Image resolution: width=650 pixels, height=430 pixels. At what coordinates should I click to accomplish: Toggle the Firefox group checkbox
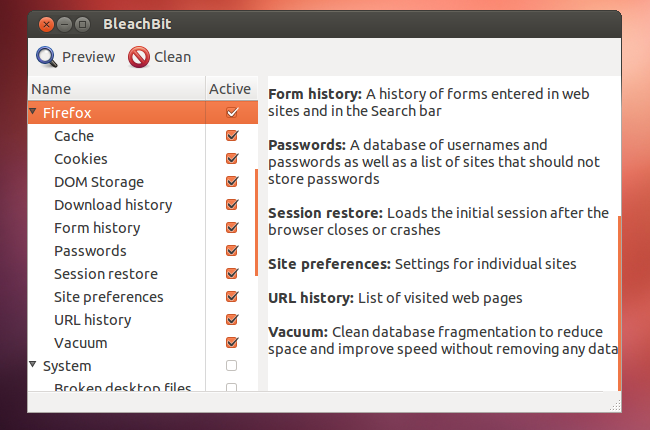tap(232, 112)
